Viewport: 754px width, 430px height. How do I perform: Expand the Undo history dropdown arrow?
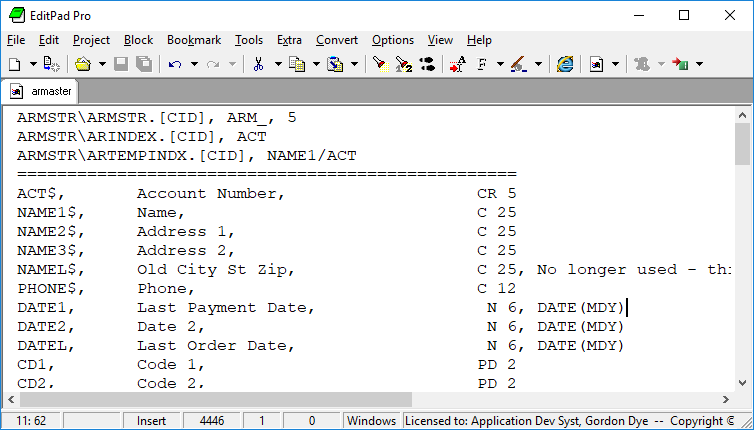192,64
